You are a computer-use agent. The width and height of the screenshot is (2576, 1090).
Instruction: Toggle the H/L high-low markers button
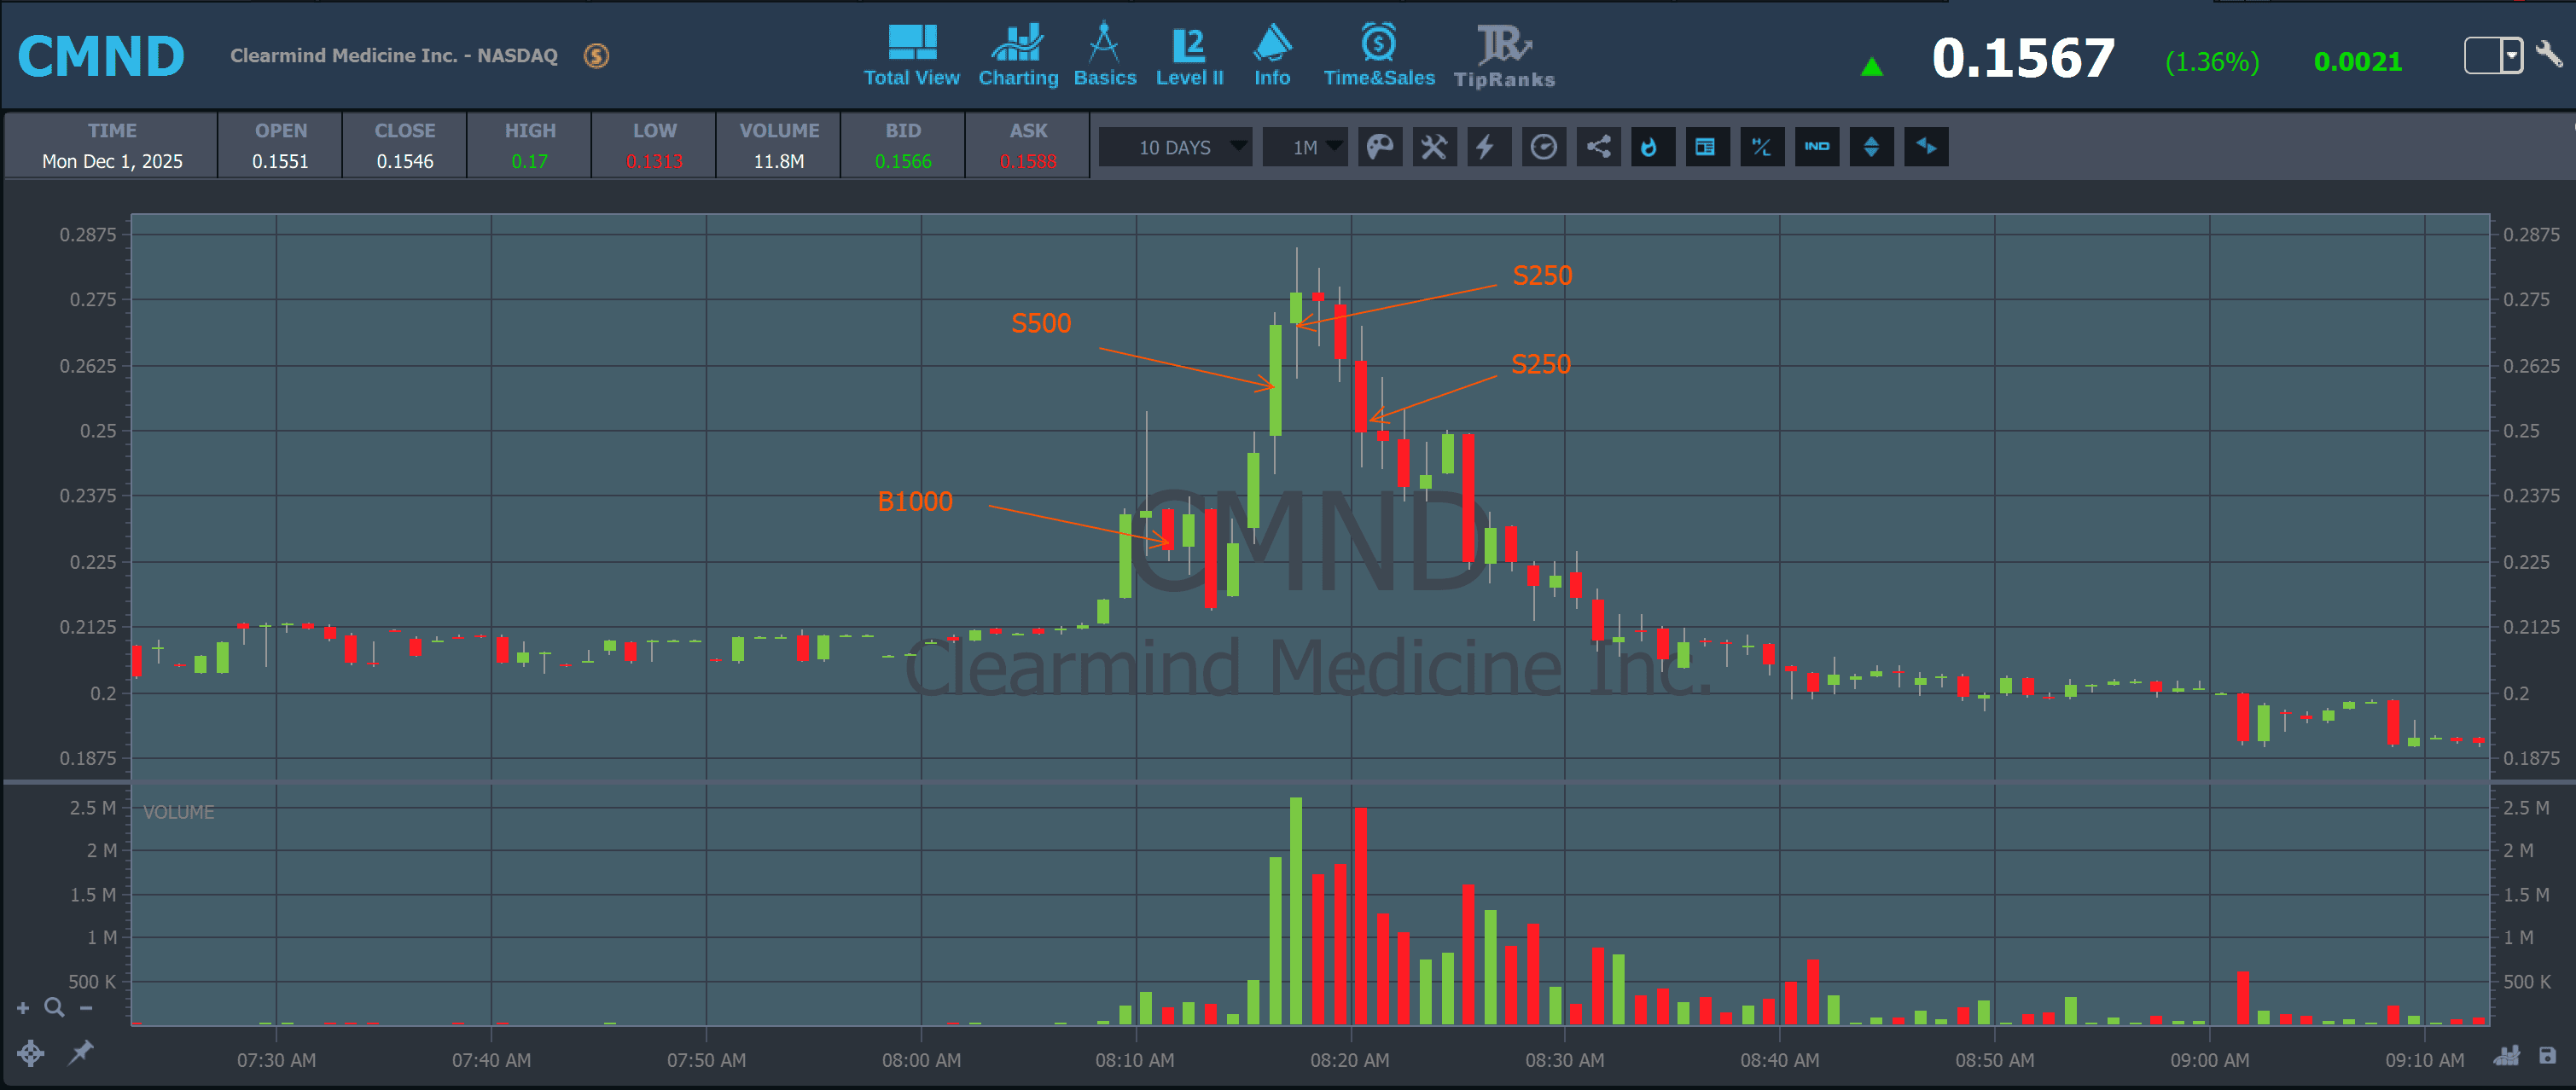(1761, 147)
